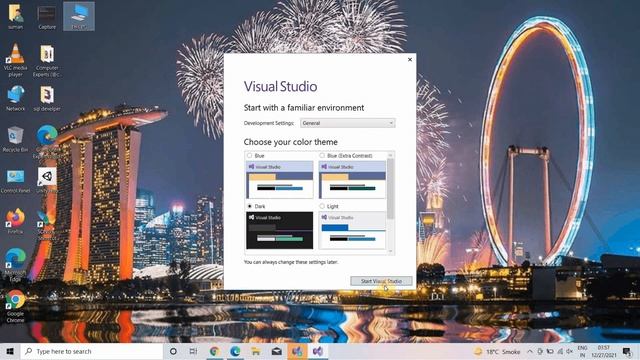
Task: Launch the Unity Hub desktop shortcut
Action: pyautogui.click(x=47, y=180)
